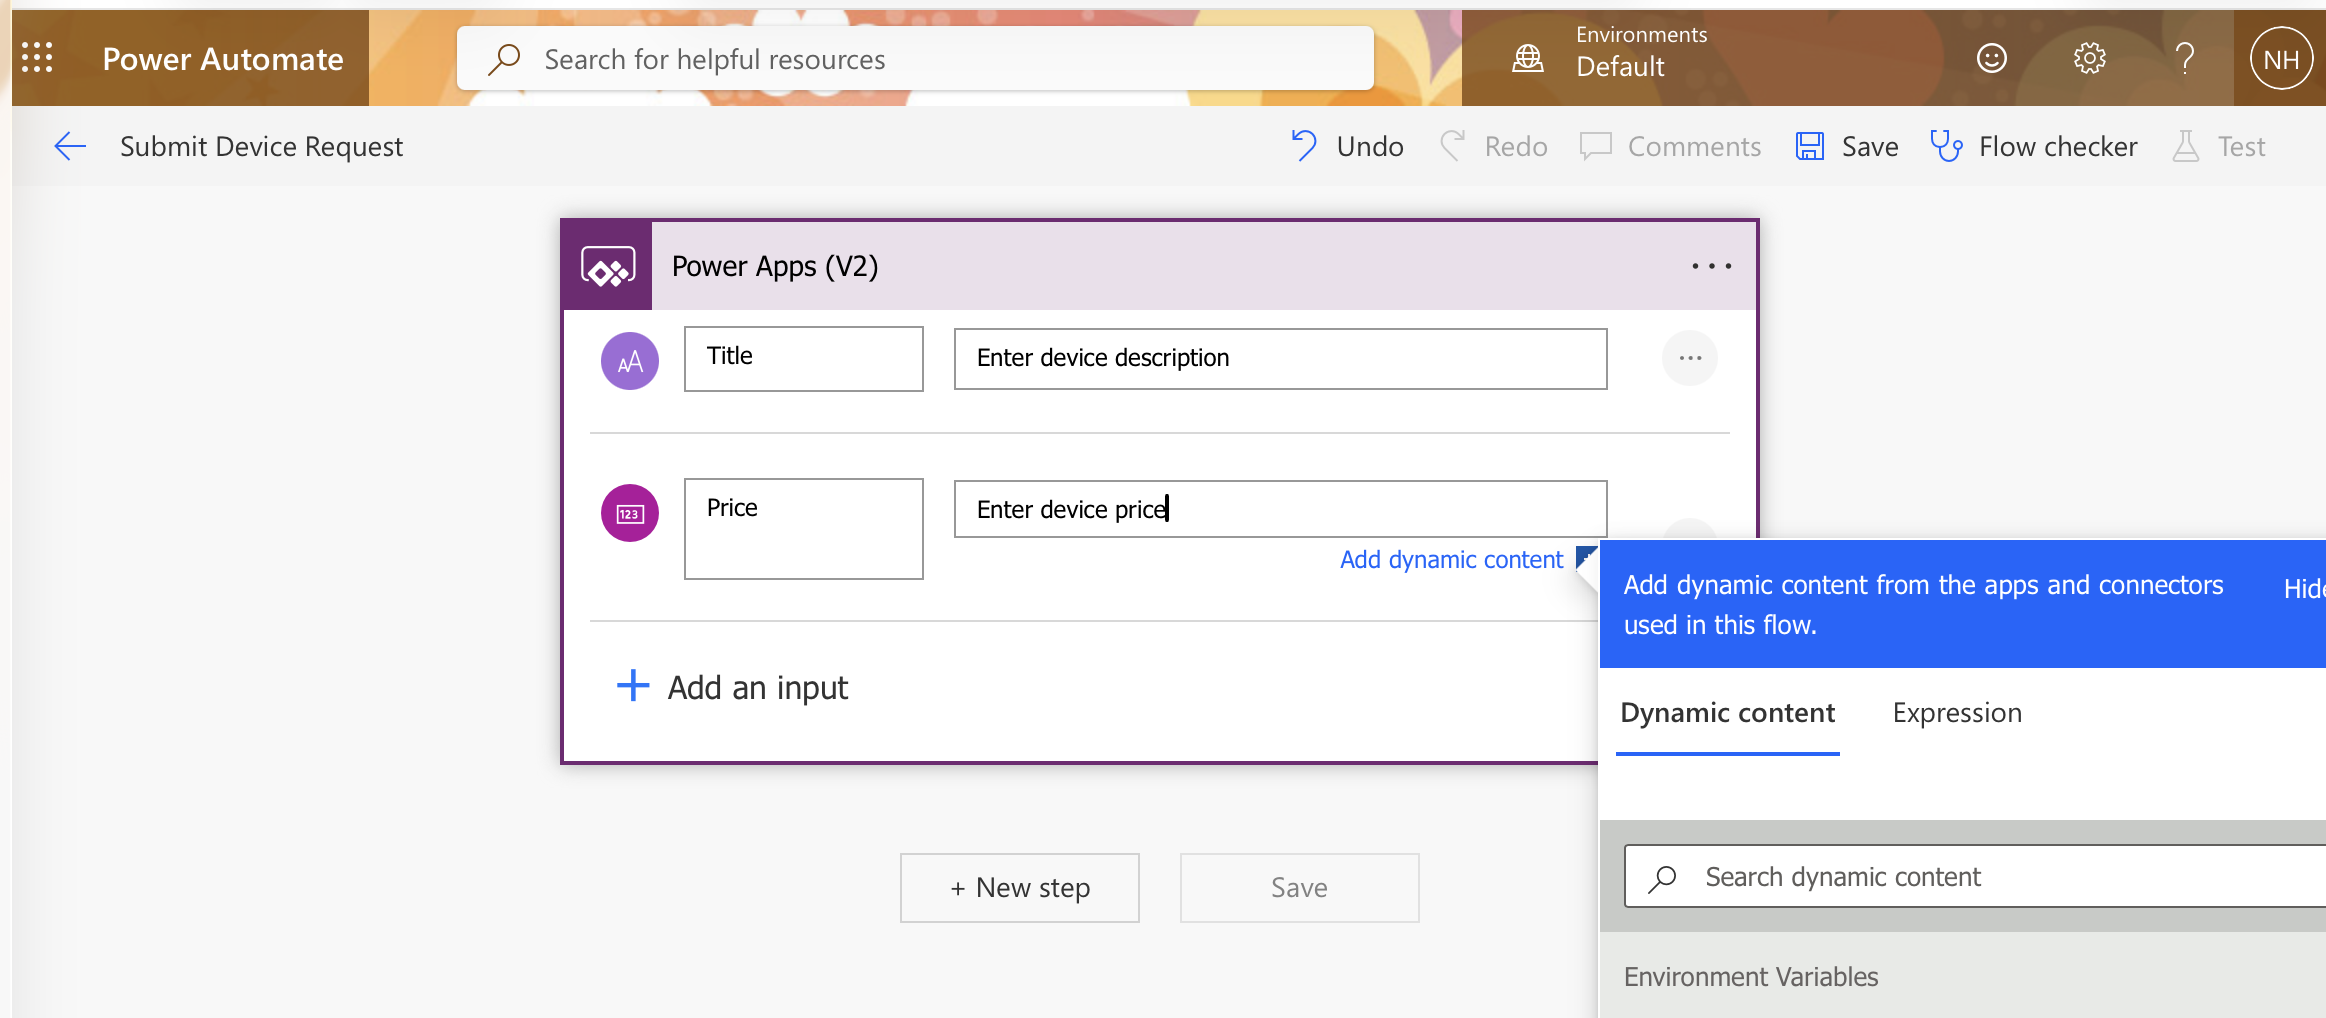The height and width of the screenshot is (1018, 2326).
Task: Open the help question mark icon
Action: [2184, 59]
